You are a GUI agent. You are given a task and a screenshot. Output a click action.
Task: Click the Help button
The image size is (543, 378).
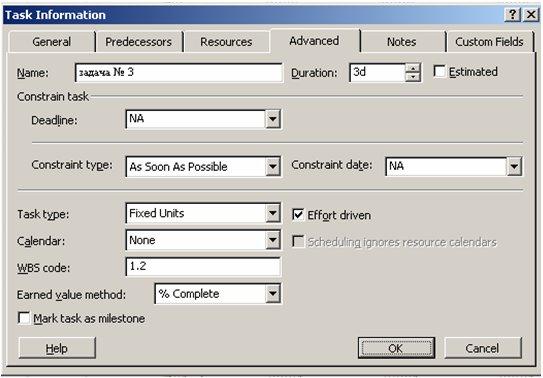pos(57,348)
